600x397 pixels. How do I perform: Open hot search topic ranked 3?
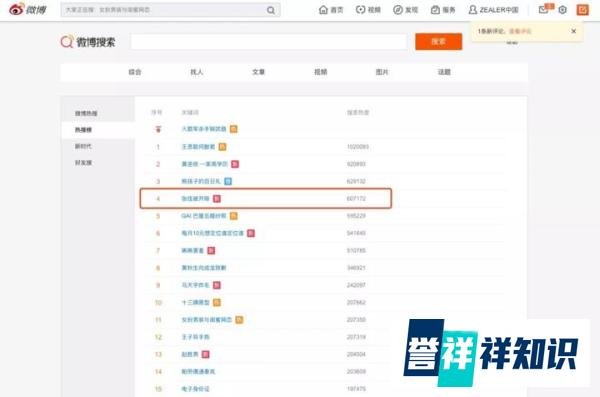[201, 181]
